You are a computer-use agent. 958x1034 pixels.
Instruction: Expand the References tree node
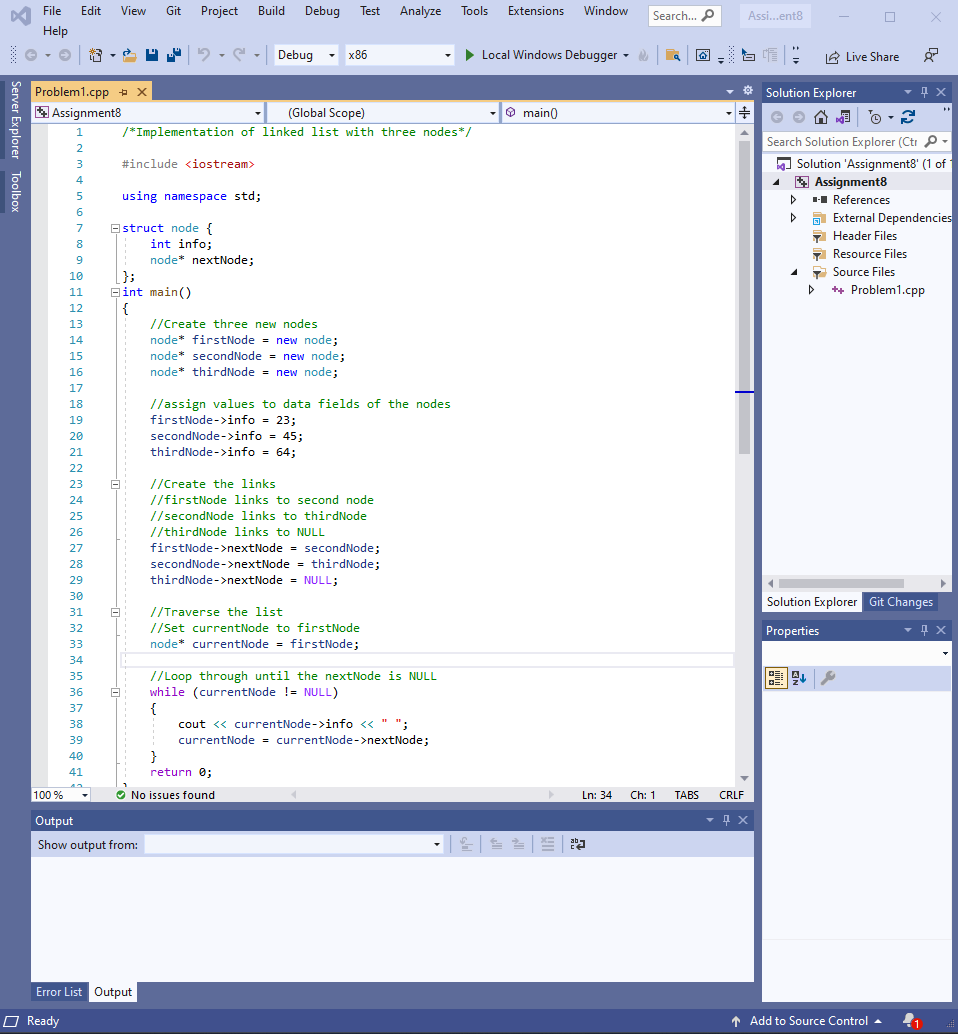click(793, 199)
